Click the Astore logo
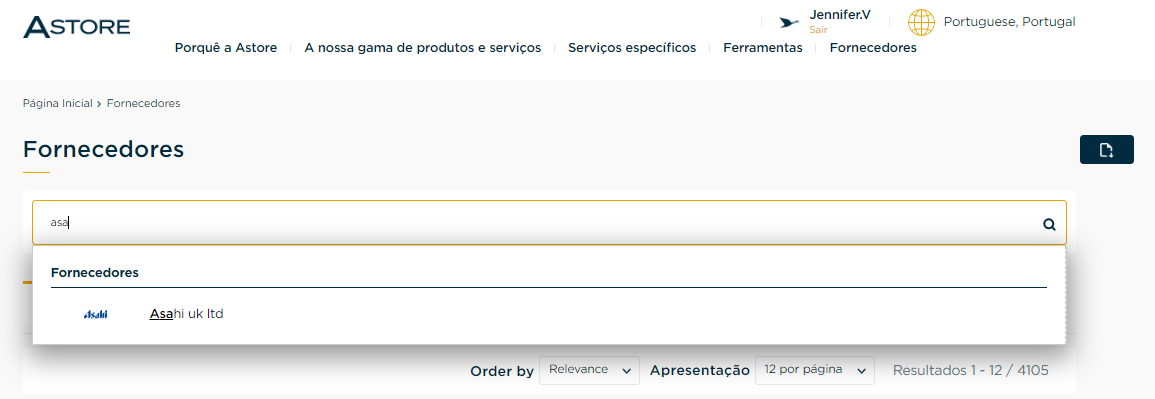Screen dimensions: 1155x399 pos(77,27)
